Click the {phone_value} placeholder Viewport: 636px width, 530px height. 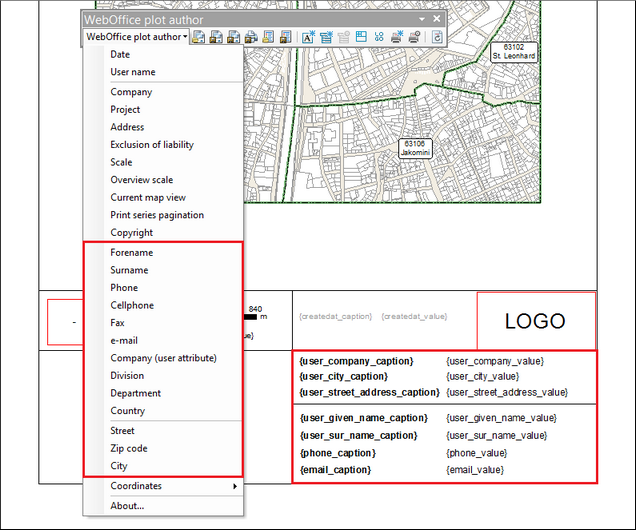click(477, 453)
